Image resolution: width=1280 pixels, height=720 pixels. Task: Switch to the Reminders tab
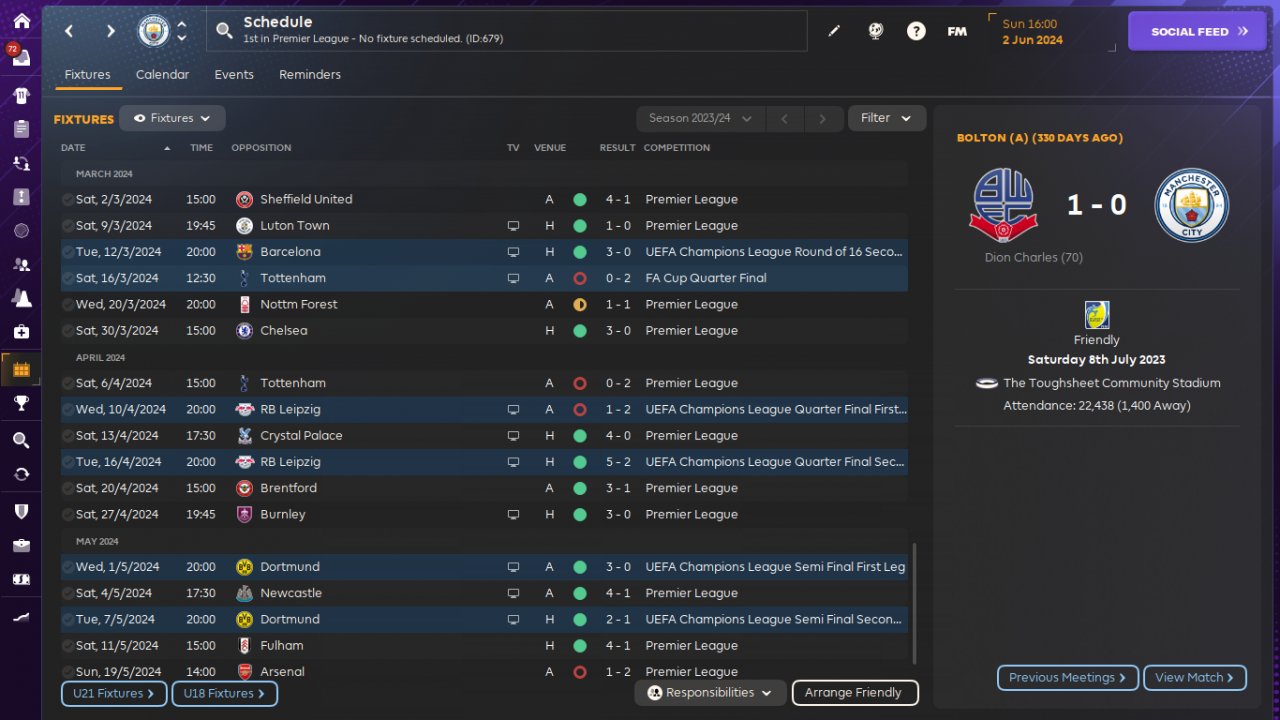310,75
